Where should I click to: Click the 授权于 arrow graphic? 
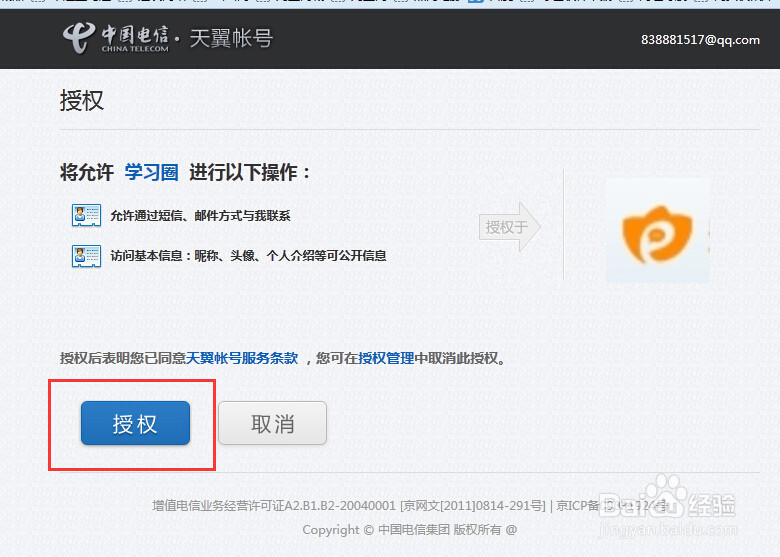click(x=510, y=227)
